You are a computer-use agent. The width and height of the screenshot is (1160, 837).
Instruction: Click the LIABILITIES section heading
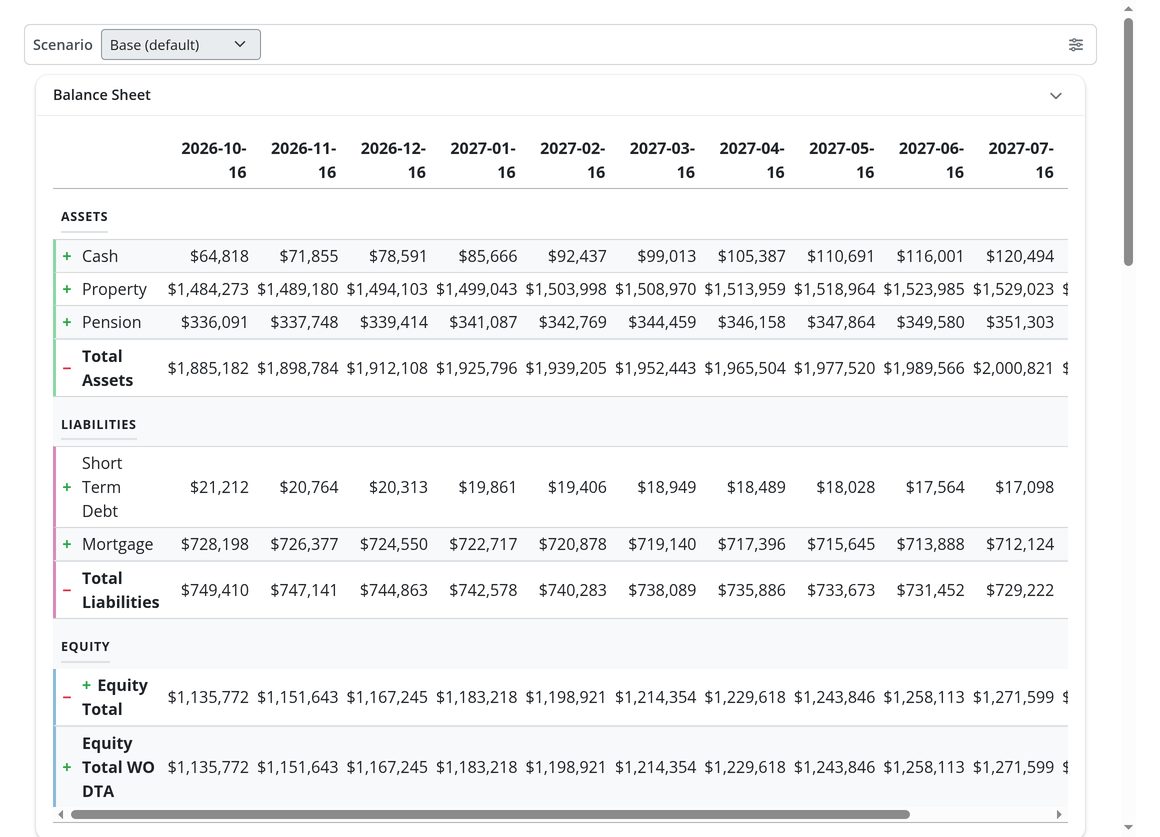point(98,425)
